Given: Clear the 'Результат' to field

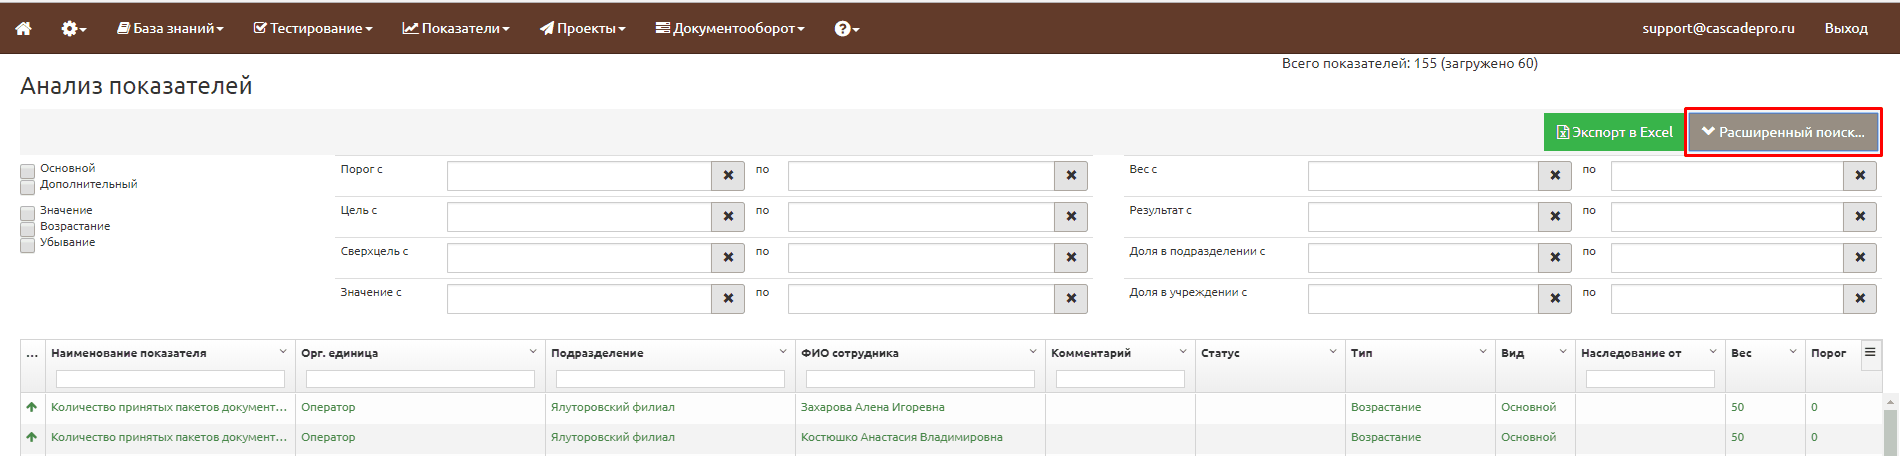Looking at the screenshot, I should click(1860, 217).
